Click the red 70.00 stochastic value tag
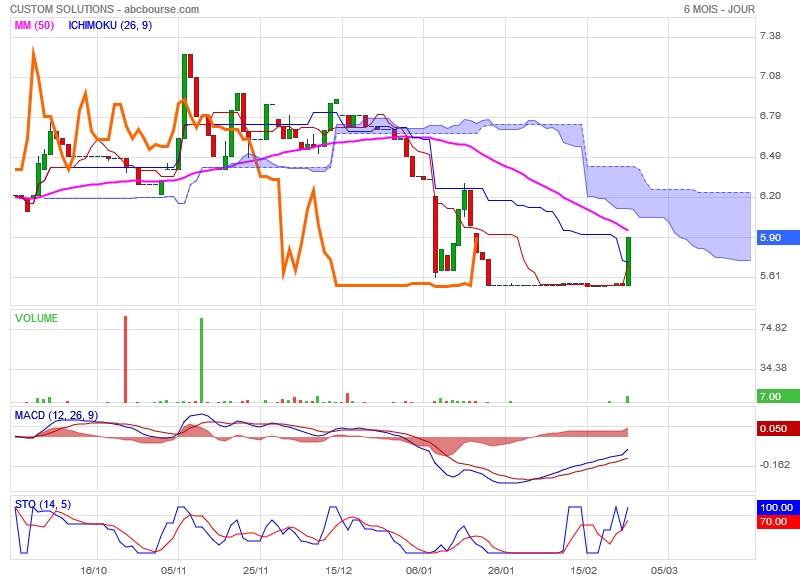 (x=778, y=521)
